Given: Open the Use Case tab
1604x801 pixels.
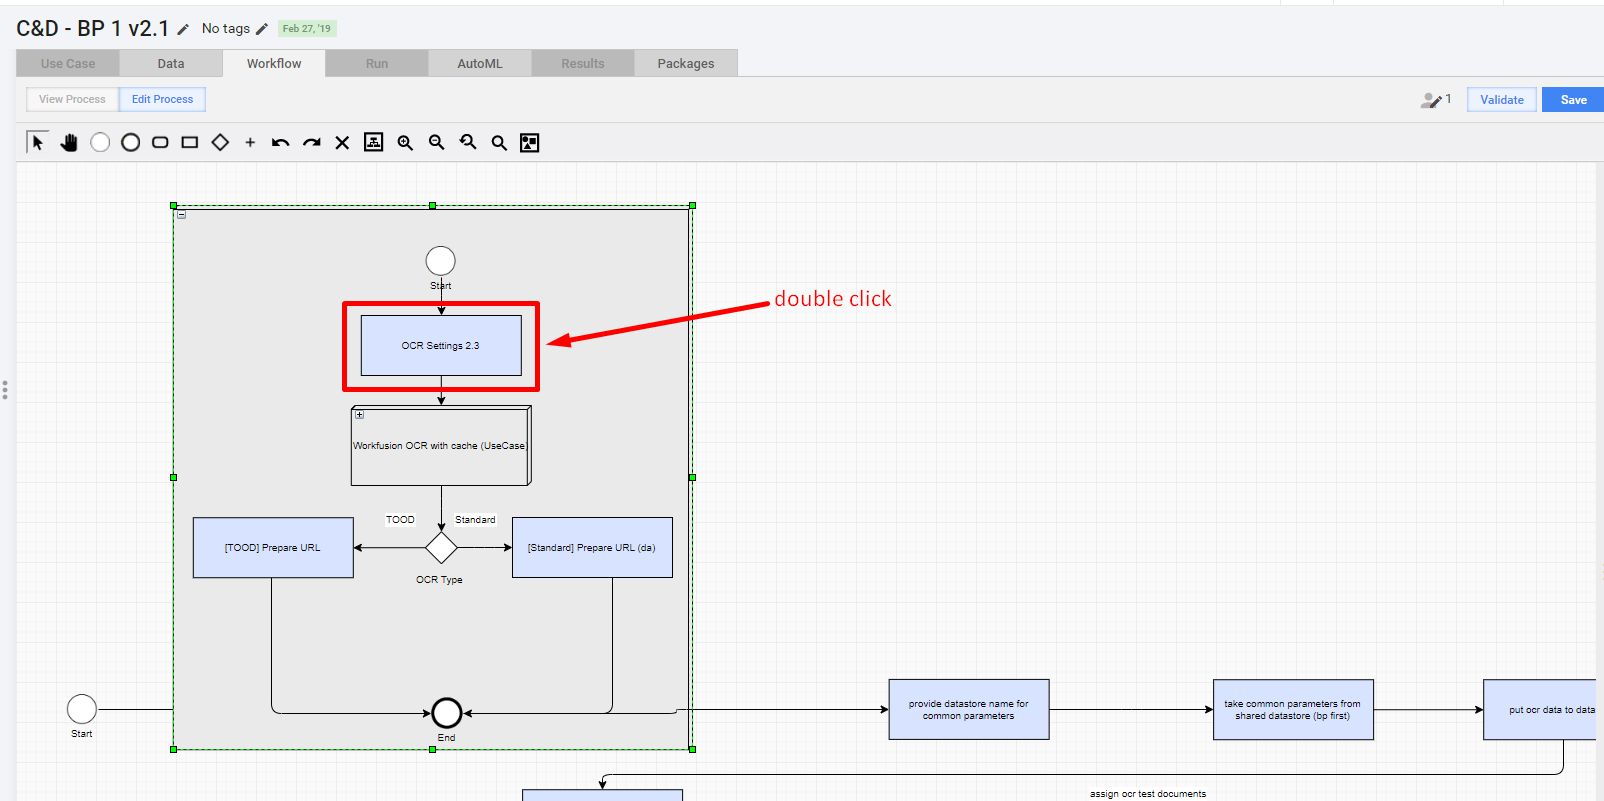Looking at the screenshot, I should pos(68,63).
